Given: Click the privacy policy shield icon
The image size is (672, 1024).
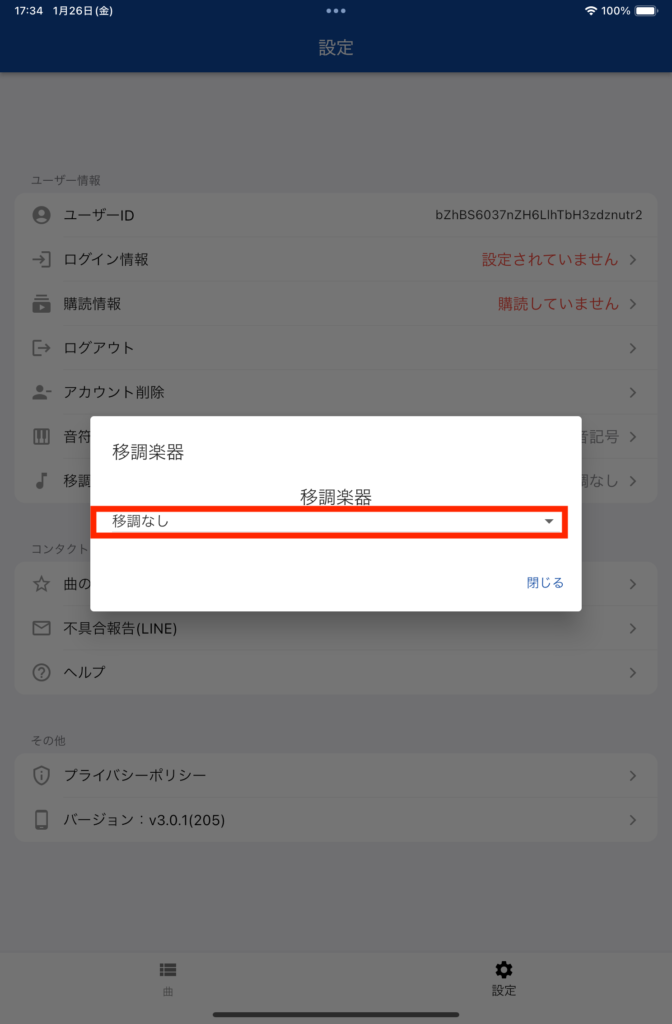Looking at the screenshot, I should [41, 775].
